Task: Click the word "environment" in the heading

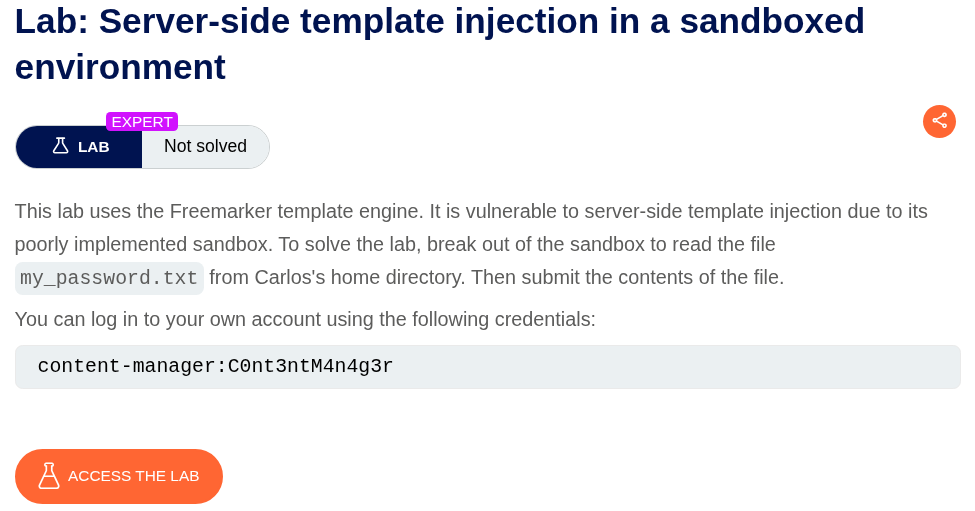Action: 120,67
